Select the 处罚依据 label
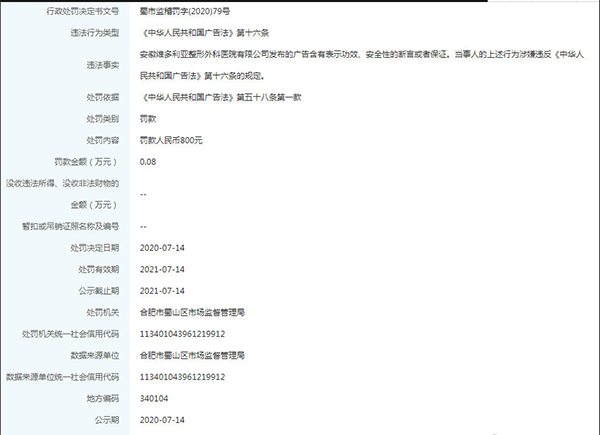 tap(103, 97)
